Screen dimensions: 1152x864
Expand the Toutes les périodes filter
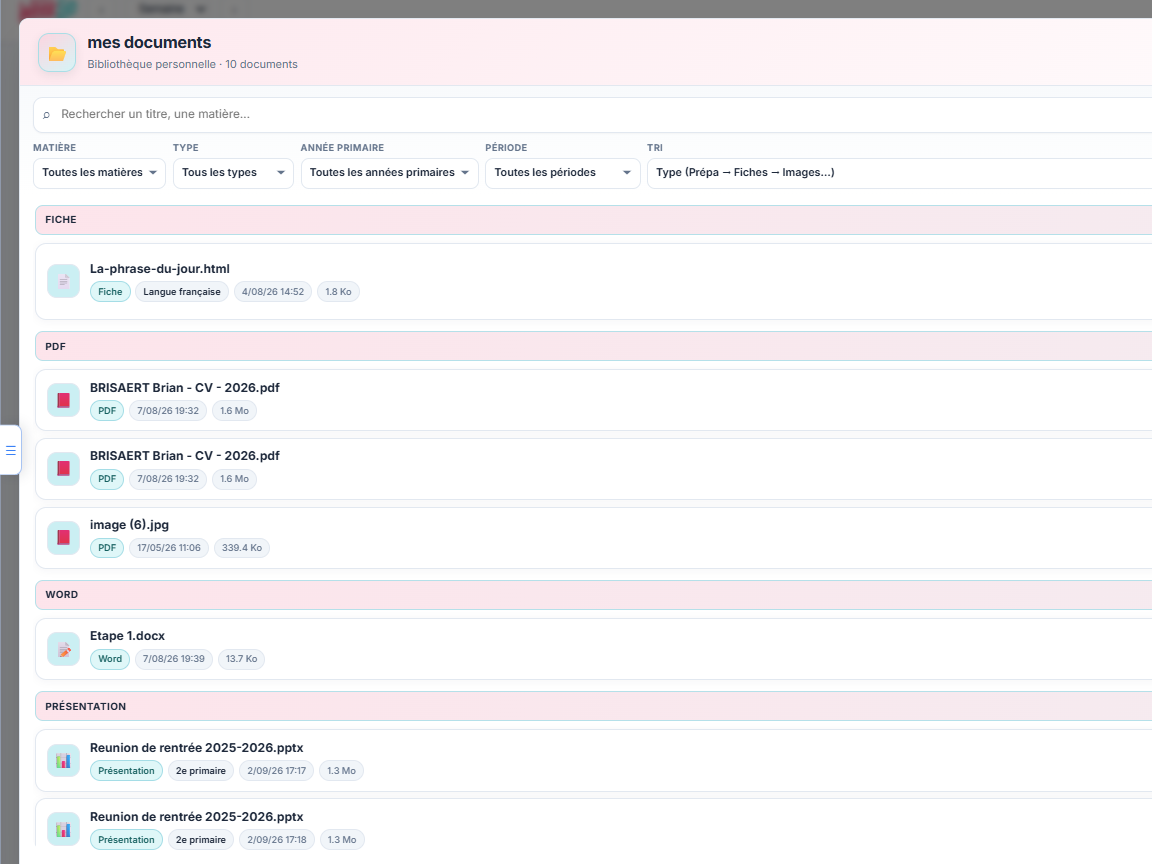563,173
